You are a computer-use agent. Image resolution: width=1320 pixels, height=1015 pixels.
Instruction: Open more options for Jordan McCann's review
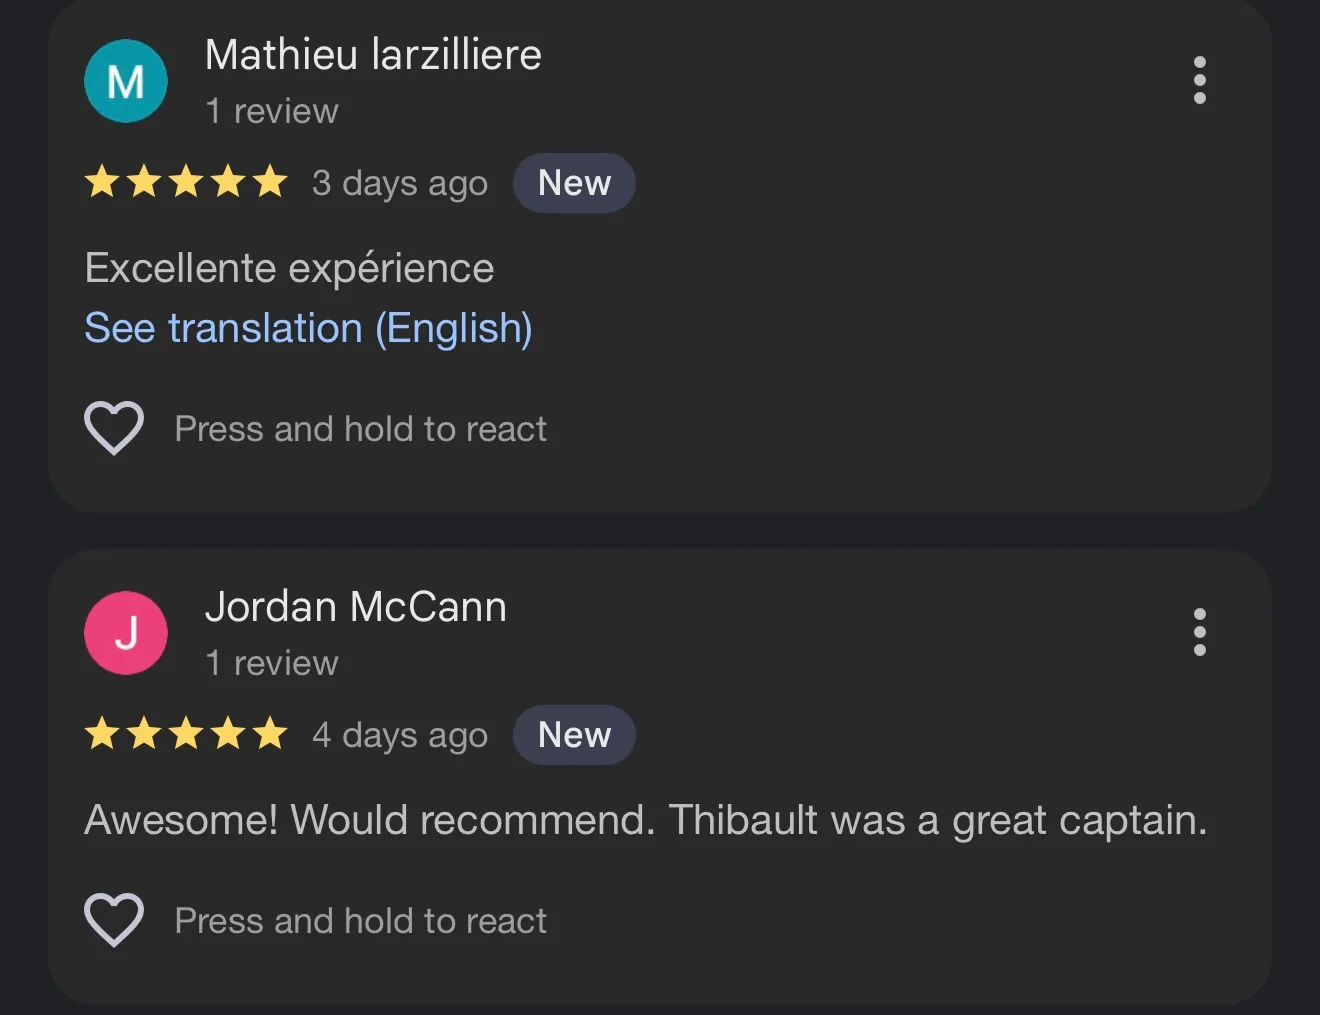1199,632
